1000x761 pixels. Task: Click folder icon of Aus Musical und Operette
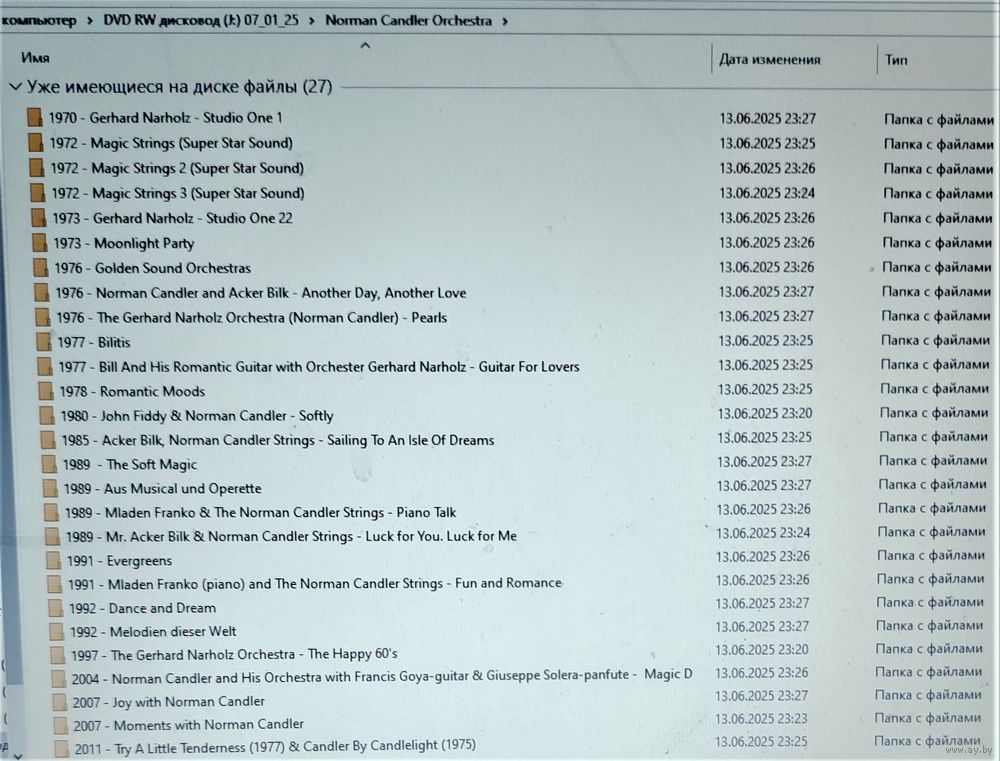50,489
